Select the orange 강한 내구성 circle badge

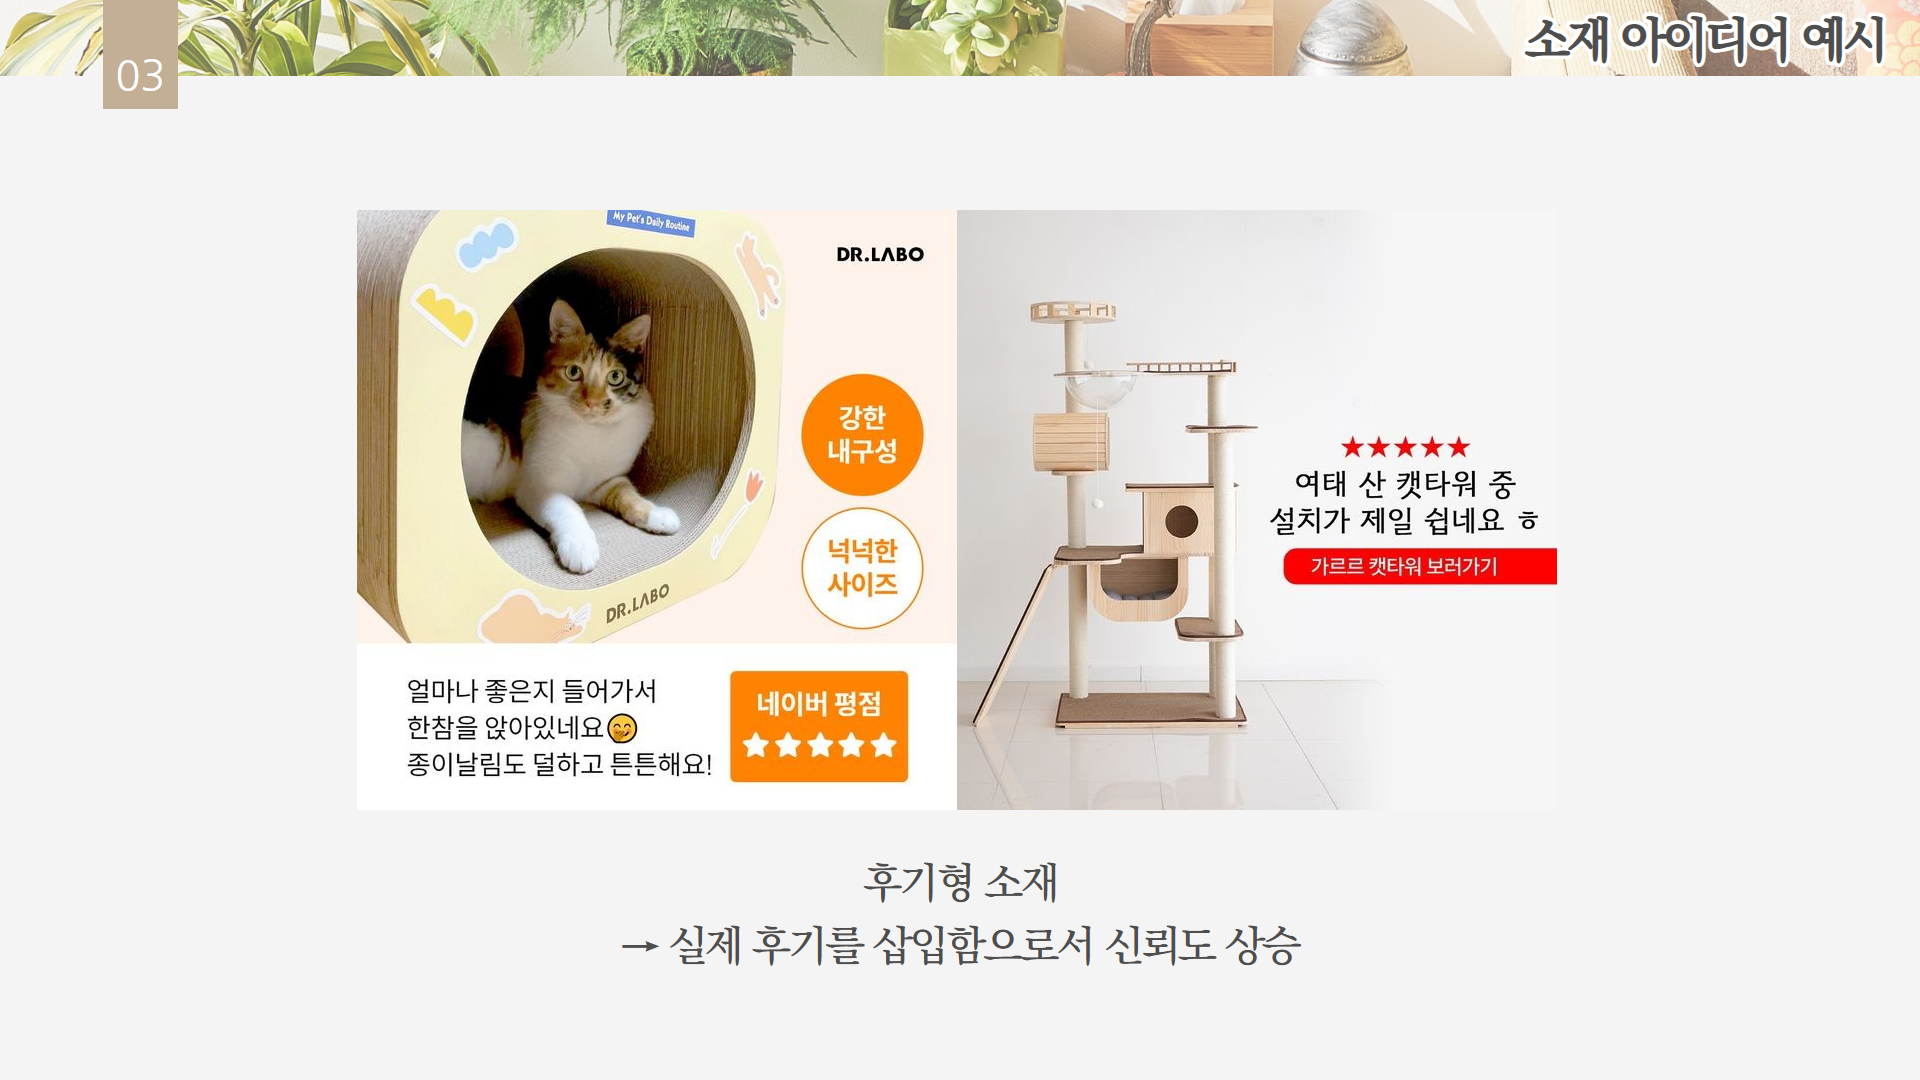[x=862, y=435]
